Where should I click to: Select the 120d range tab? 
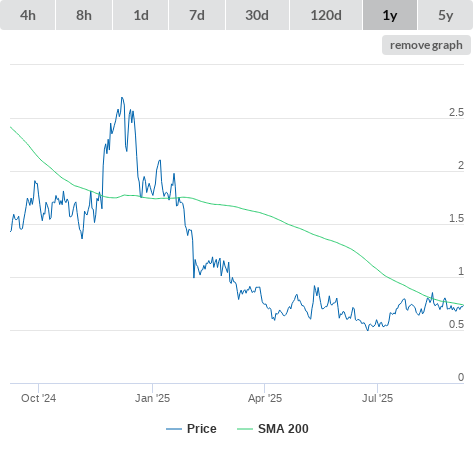[x=326, y=15]
